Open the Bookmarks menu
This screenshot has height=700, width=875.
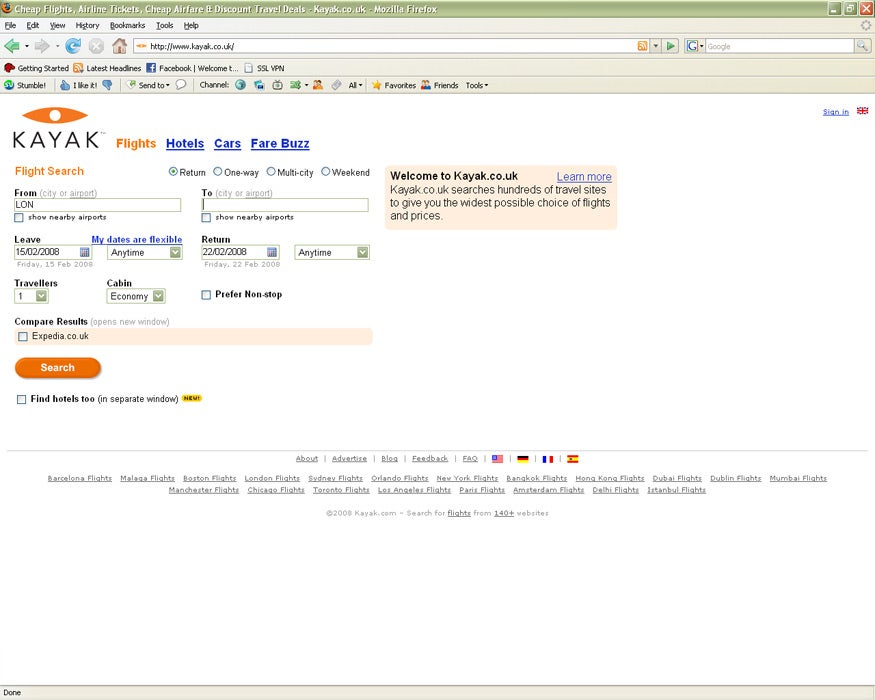pyautogui.click(x=127, y=25)
